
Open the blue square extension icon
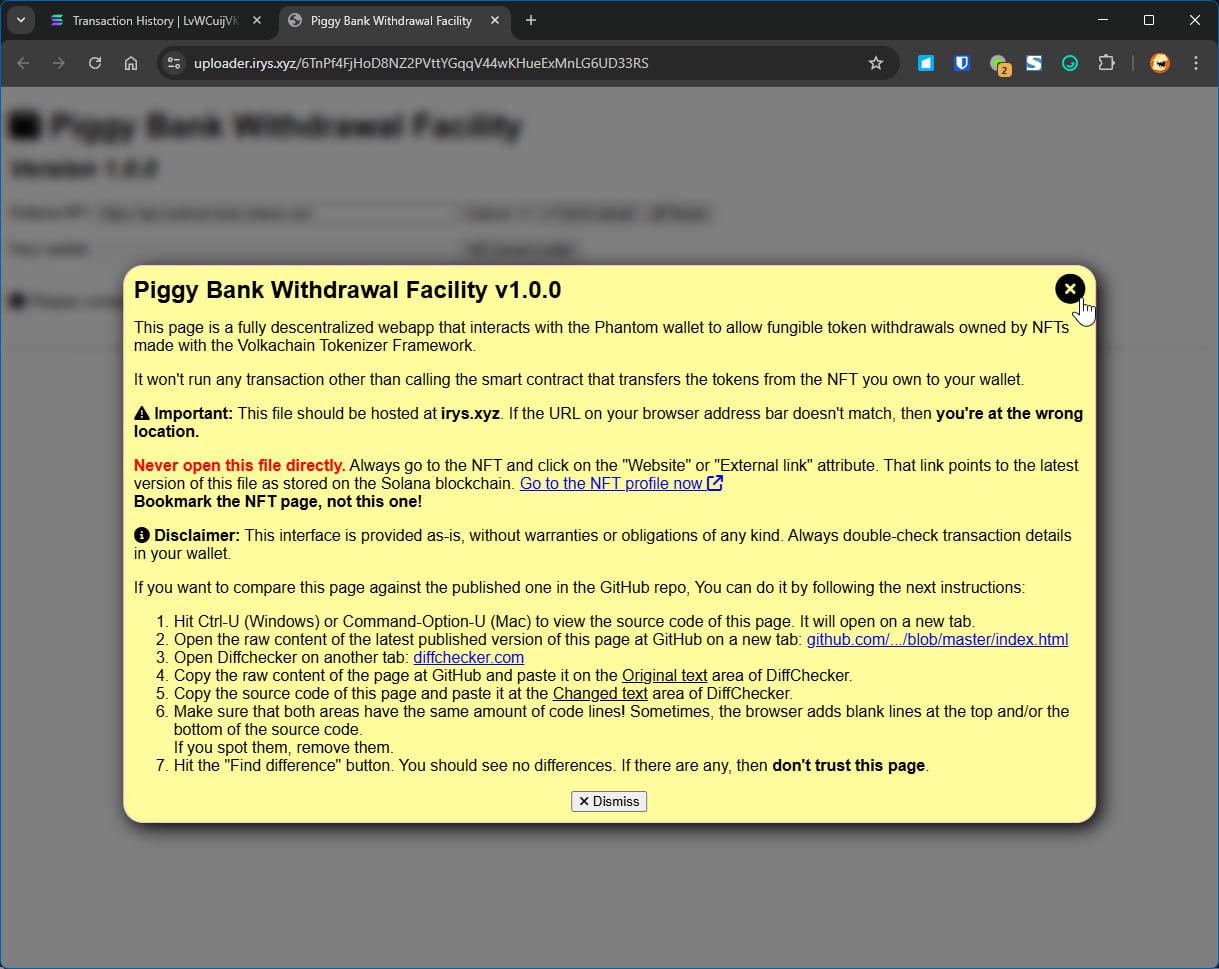pos(926,63)
